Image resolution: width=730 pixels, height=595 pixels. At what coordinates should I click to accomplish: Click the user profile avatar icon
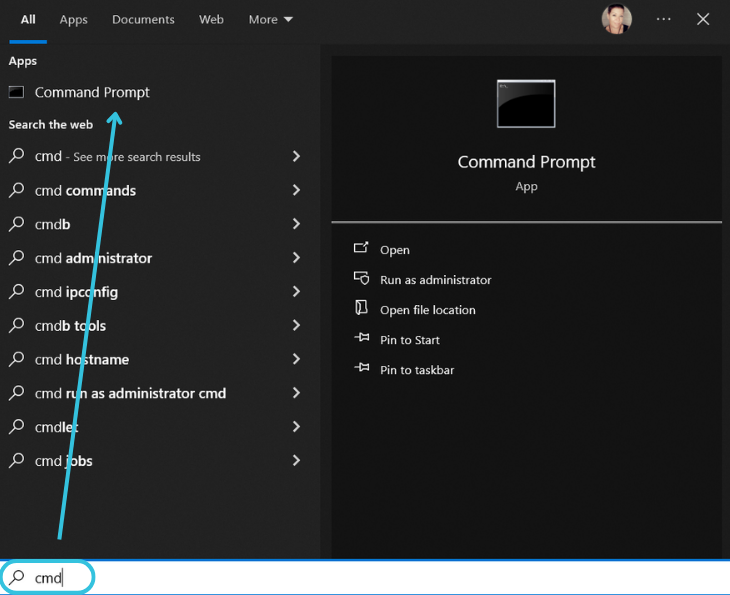616,19
